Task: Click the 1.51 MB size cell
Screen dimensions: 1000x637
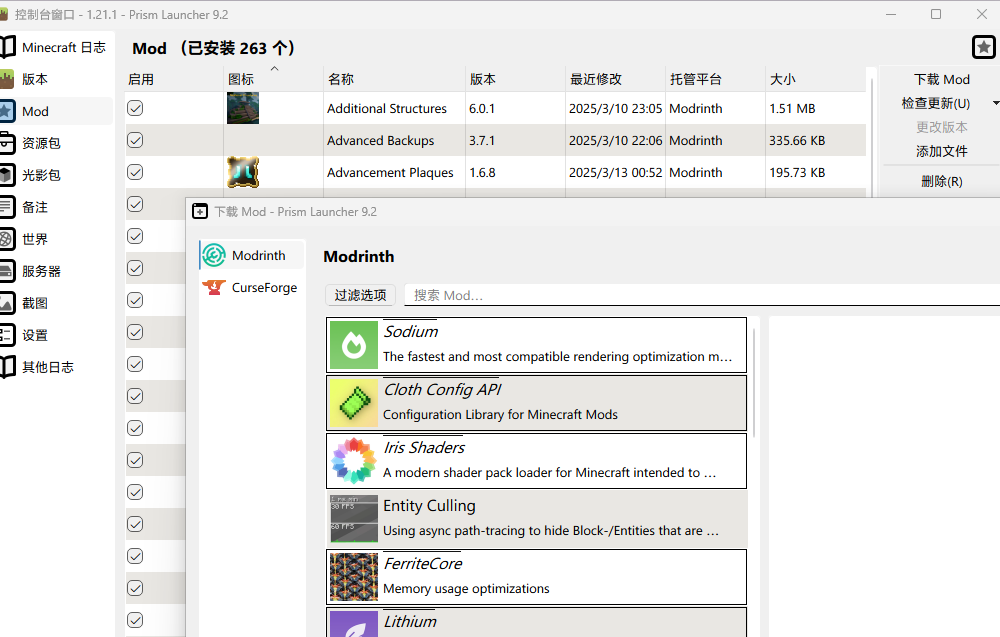Action: coord(815,108)
